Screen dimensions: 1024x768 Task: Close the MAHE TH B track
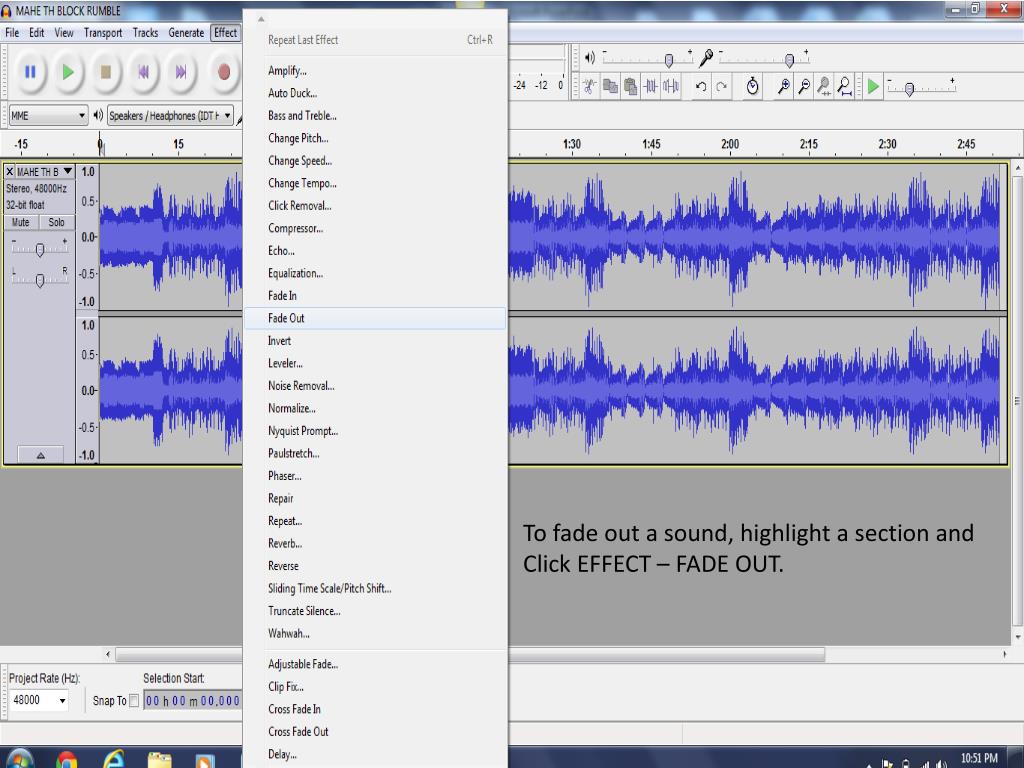(x=10, y=172)
